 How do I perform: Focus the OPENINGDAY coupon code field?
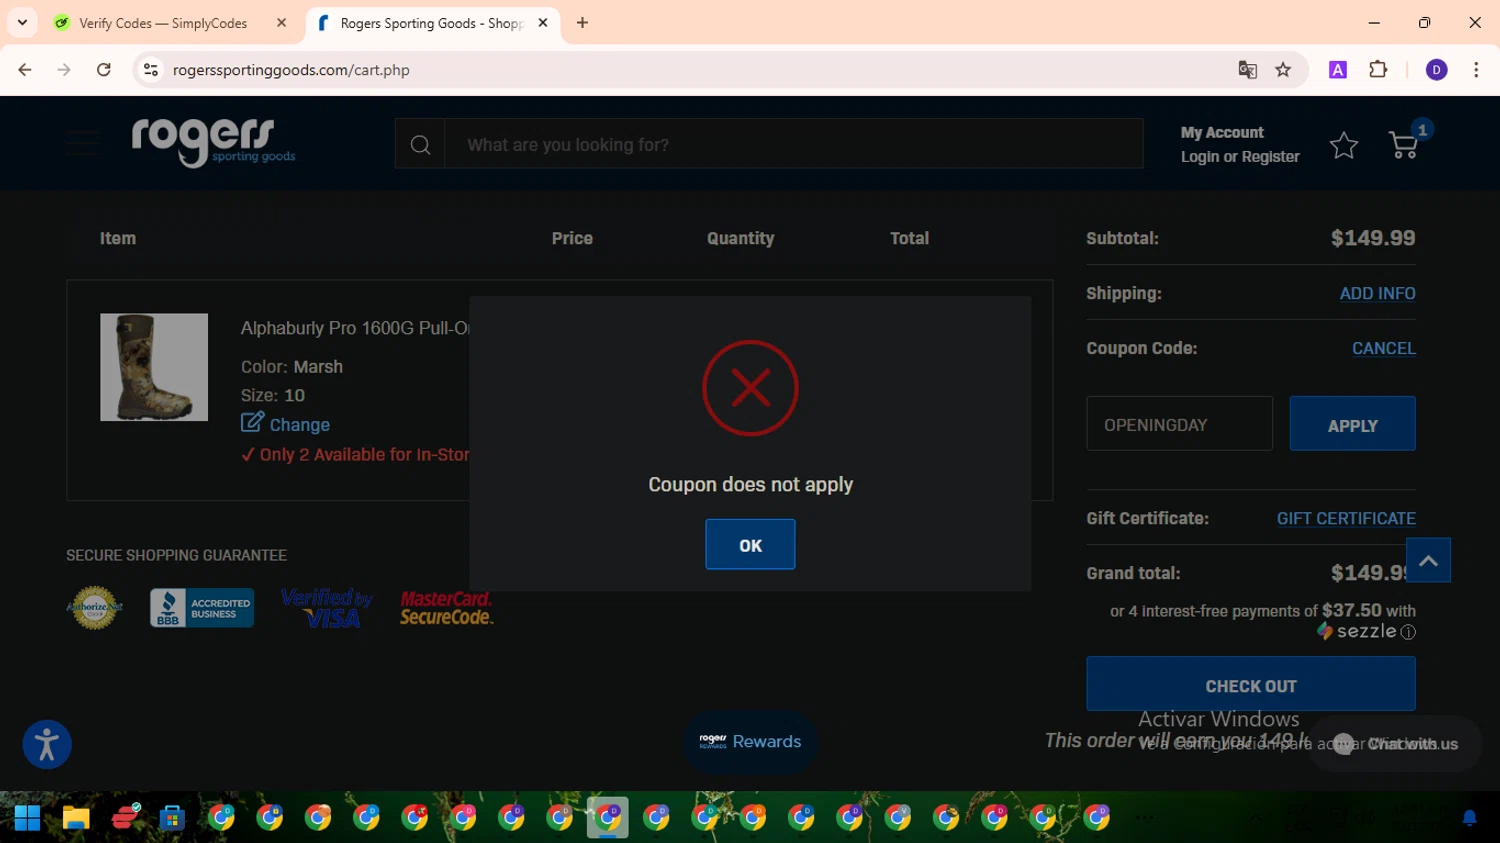coord(1180,423)
